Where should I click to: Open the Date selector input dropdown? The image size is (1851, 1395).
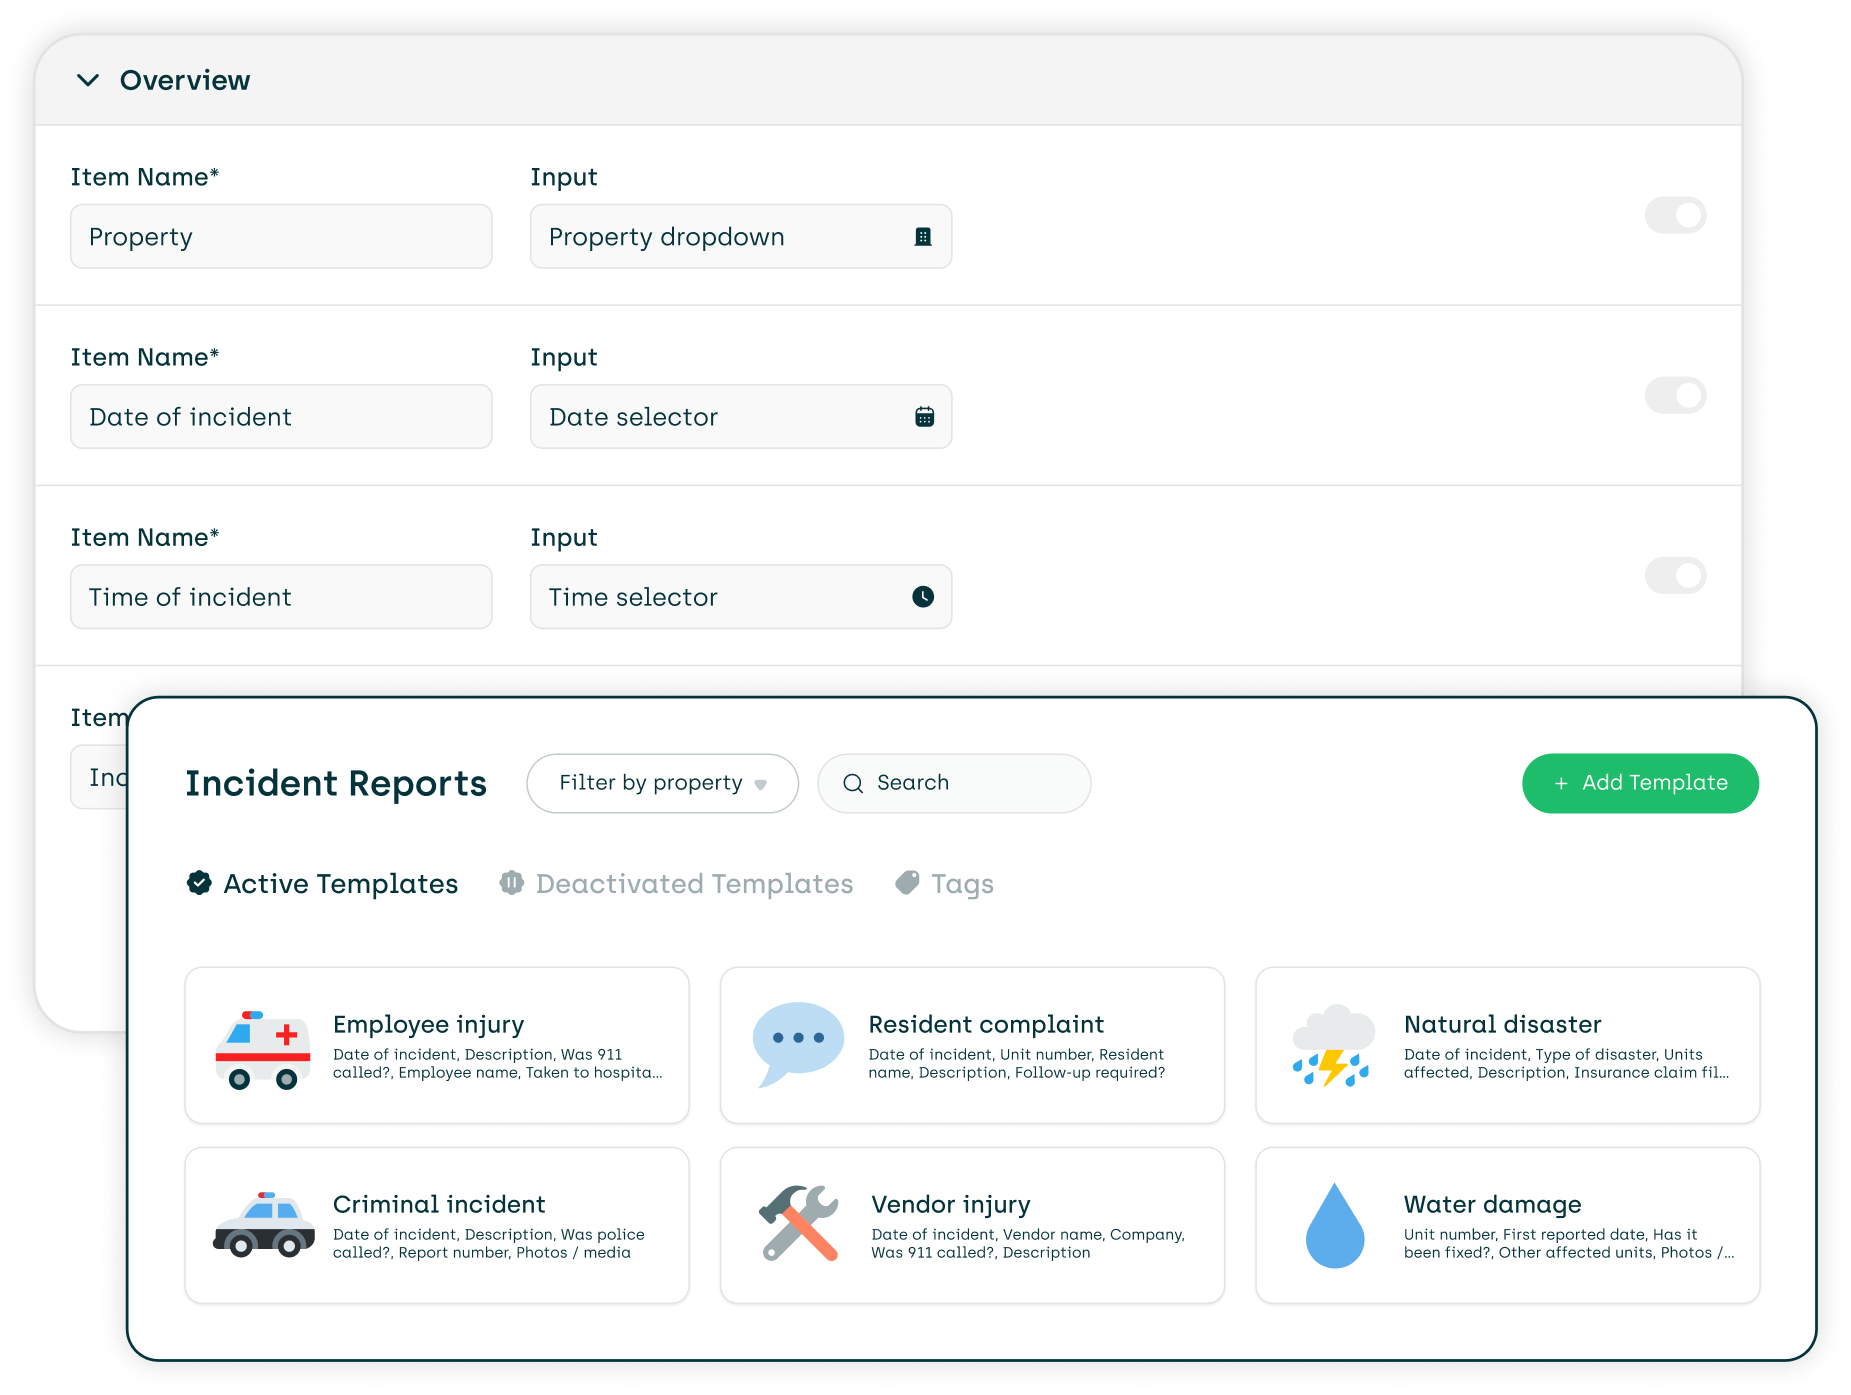[741, 417]
